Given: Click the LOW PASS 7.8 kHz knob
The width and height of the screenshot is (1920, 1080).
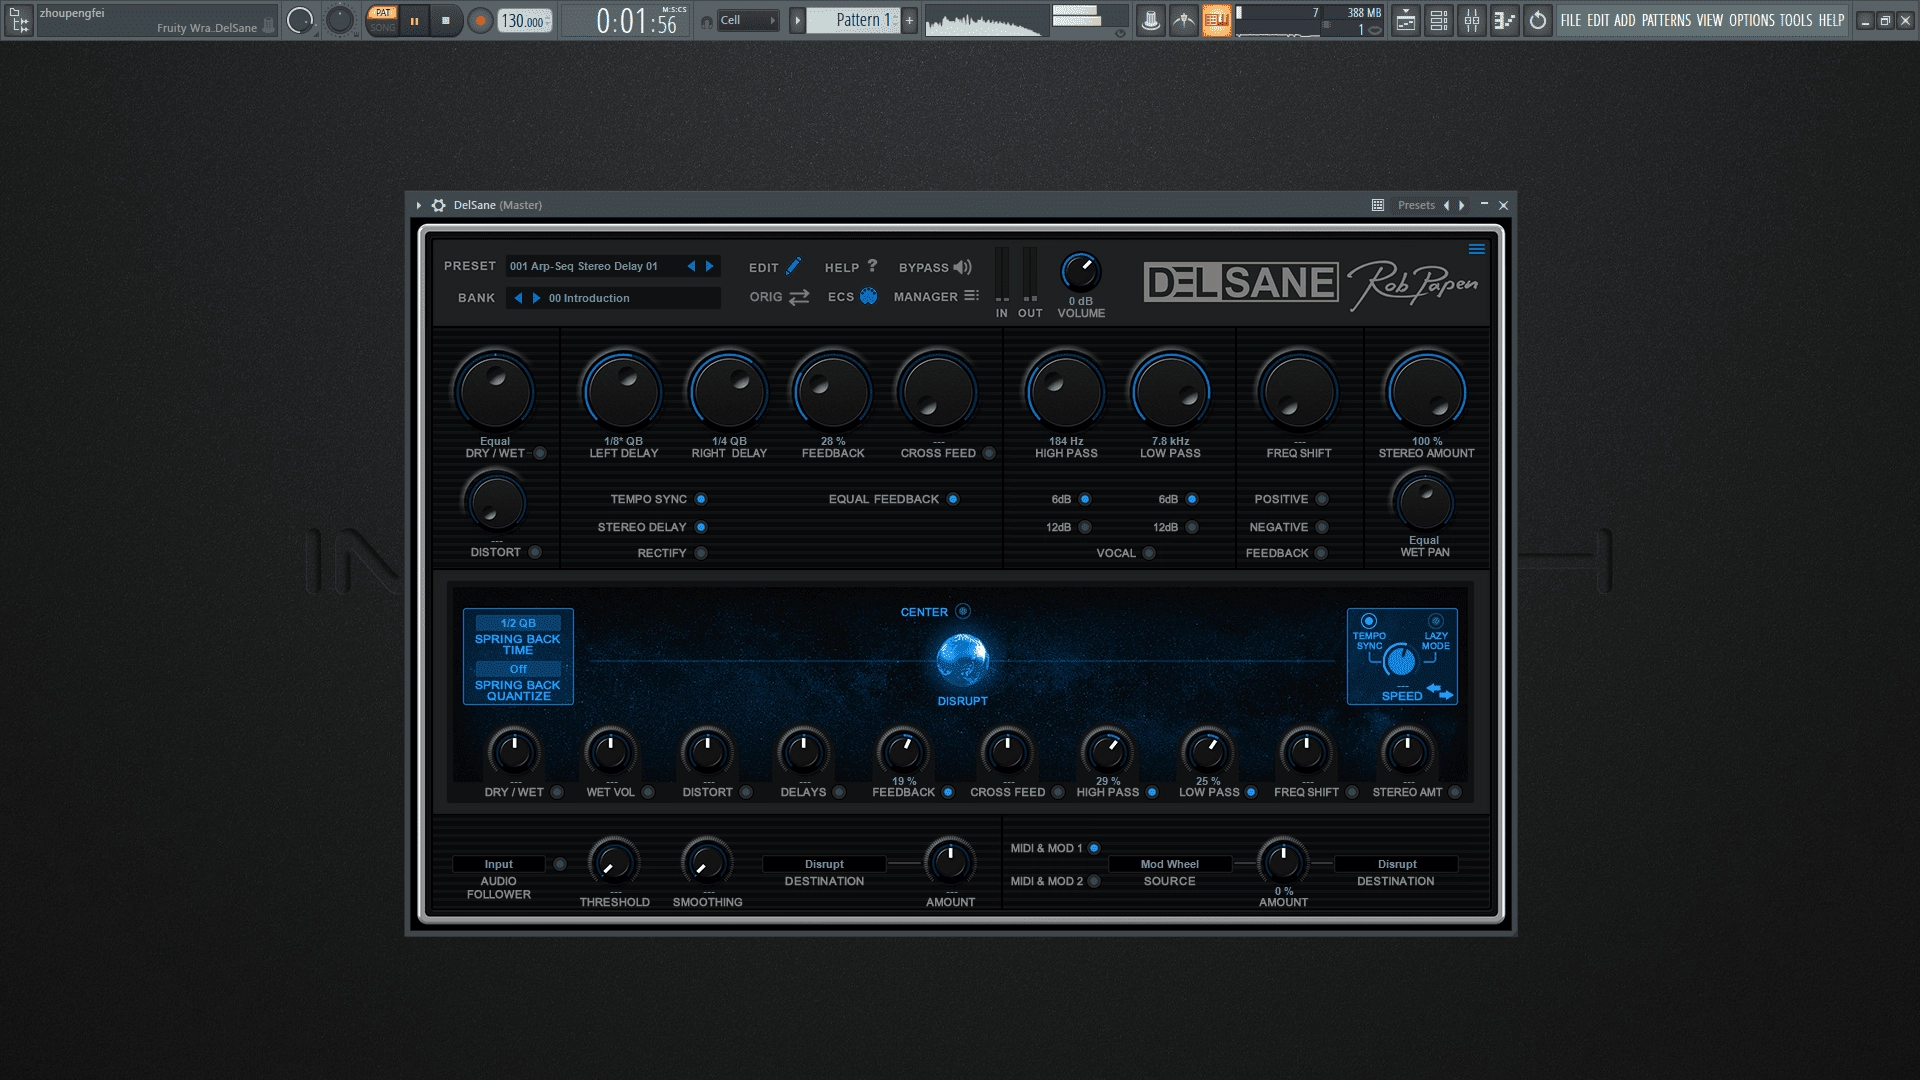Looking at the screenshot, I should (1170, 392).
